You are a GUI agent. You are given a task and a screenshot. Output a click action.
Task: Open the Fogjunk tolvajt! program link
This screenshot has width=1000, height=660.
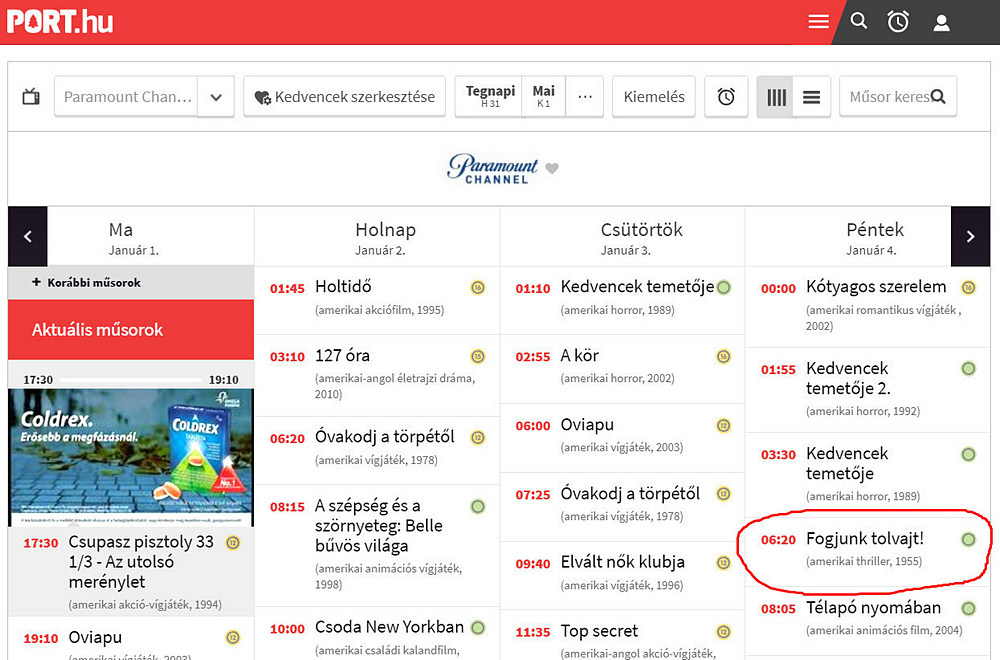(864, 539)
